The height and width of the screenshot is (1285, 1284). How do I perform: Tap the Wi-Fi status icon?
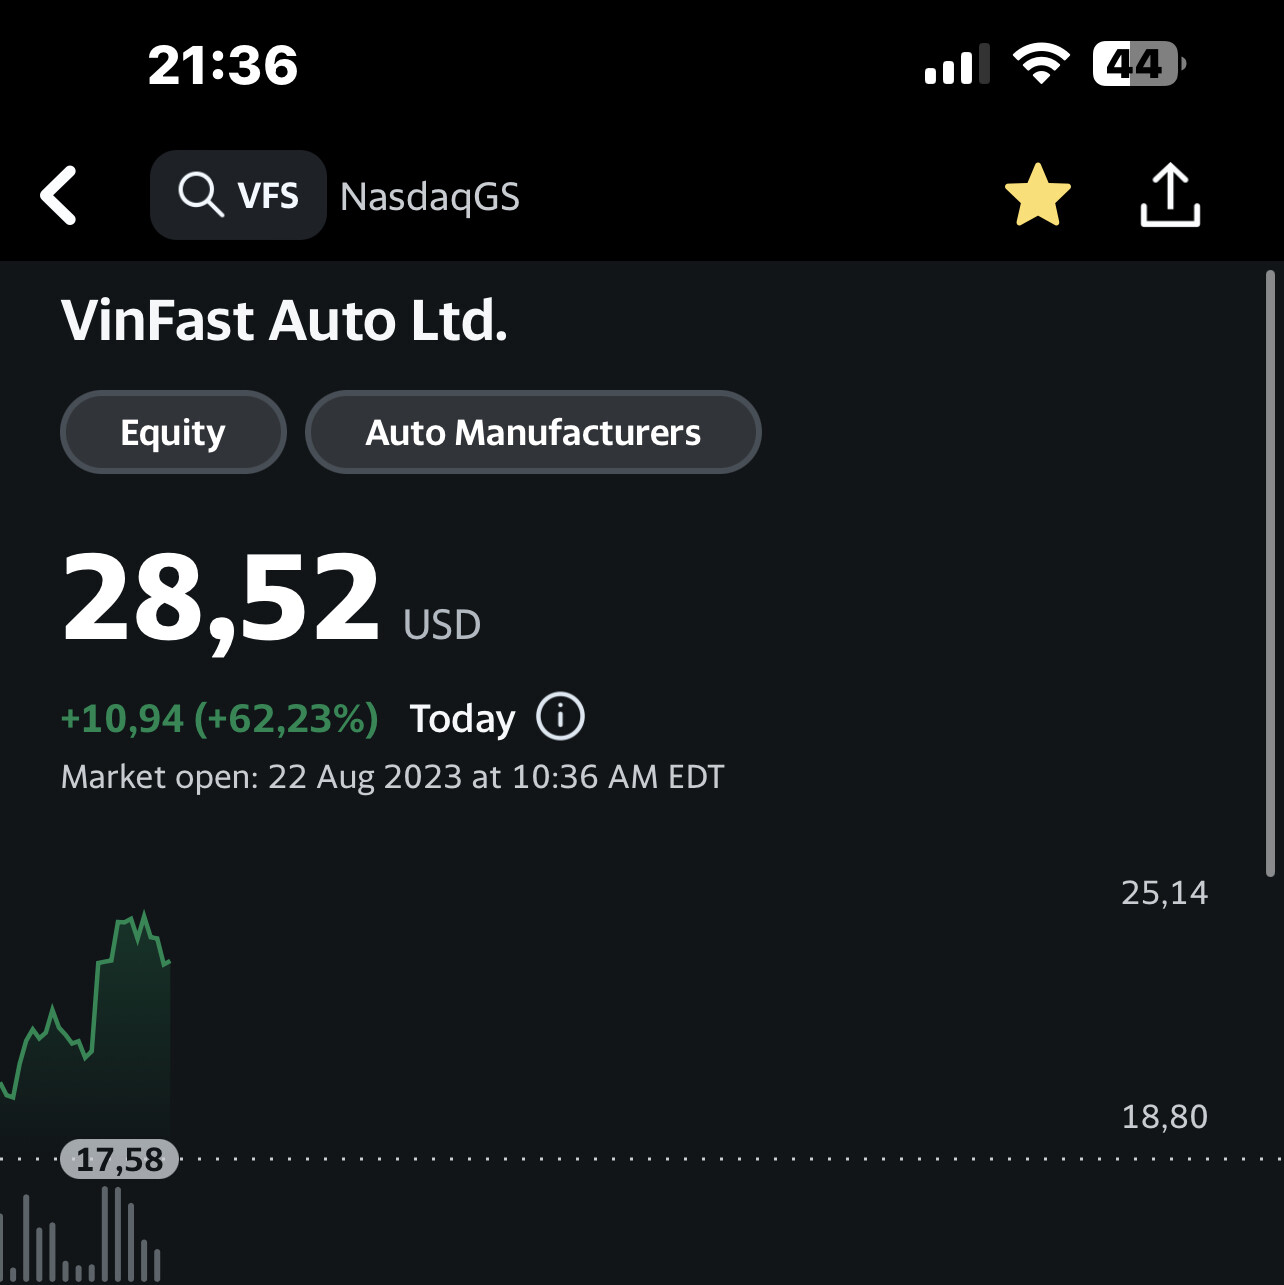pos(1041,65)
